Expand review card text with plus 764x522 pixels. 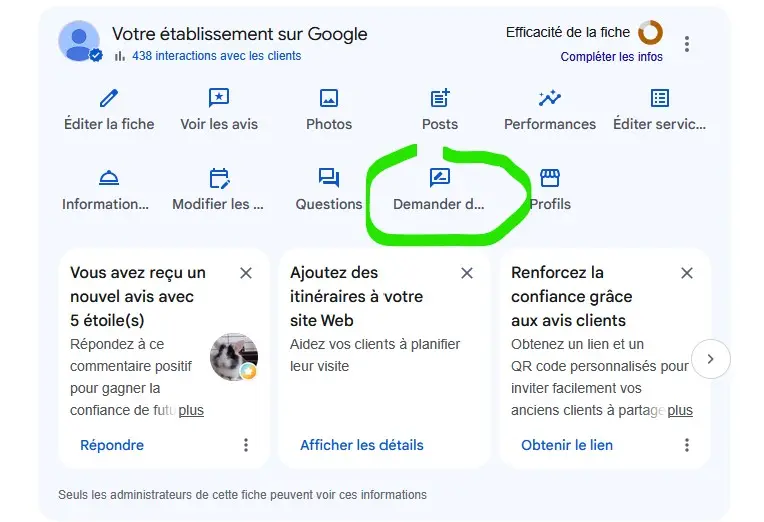191,410
